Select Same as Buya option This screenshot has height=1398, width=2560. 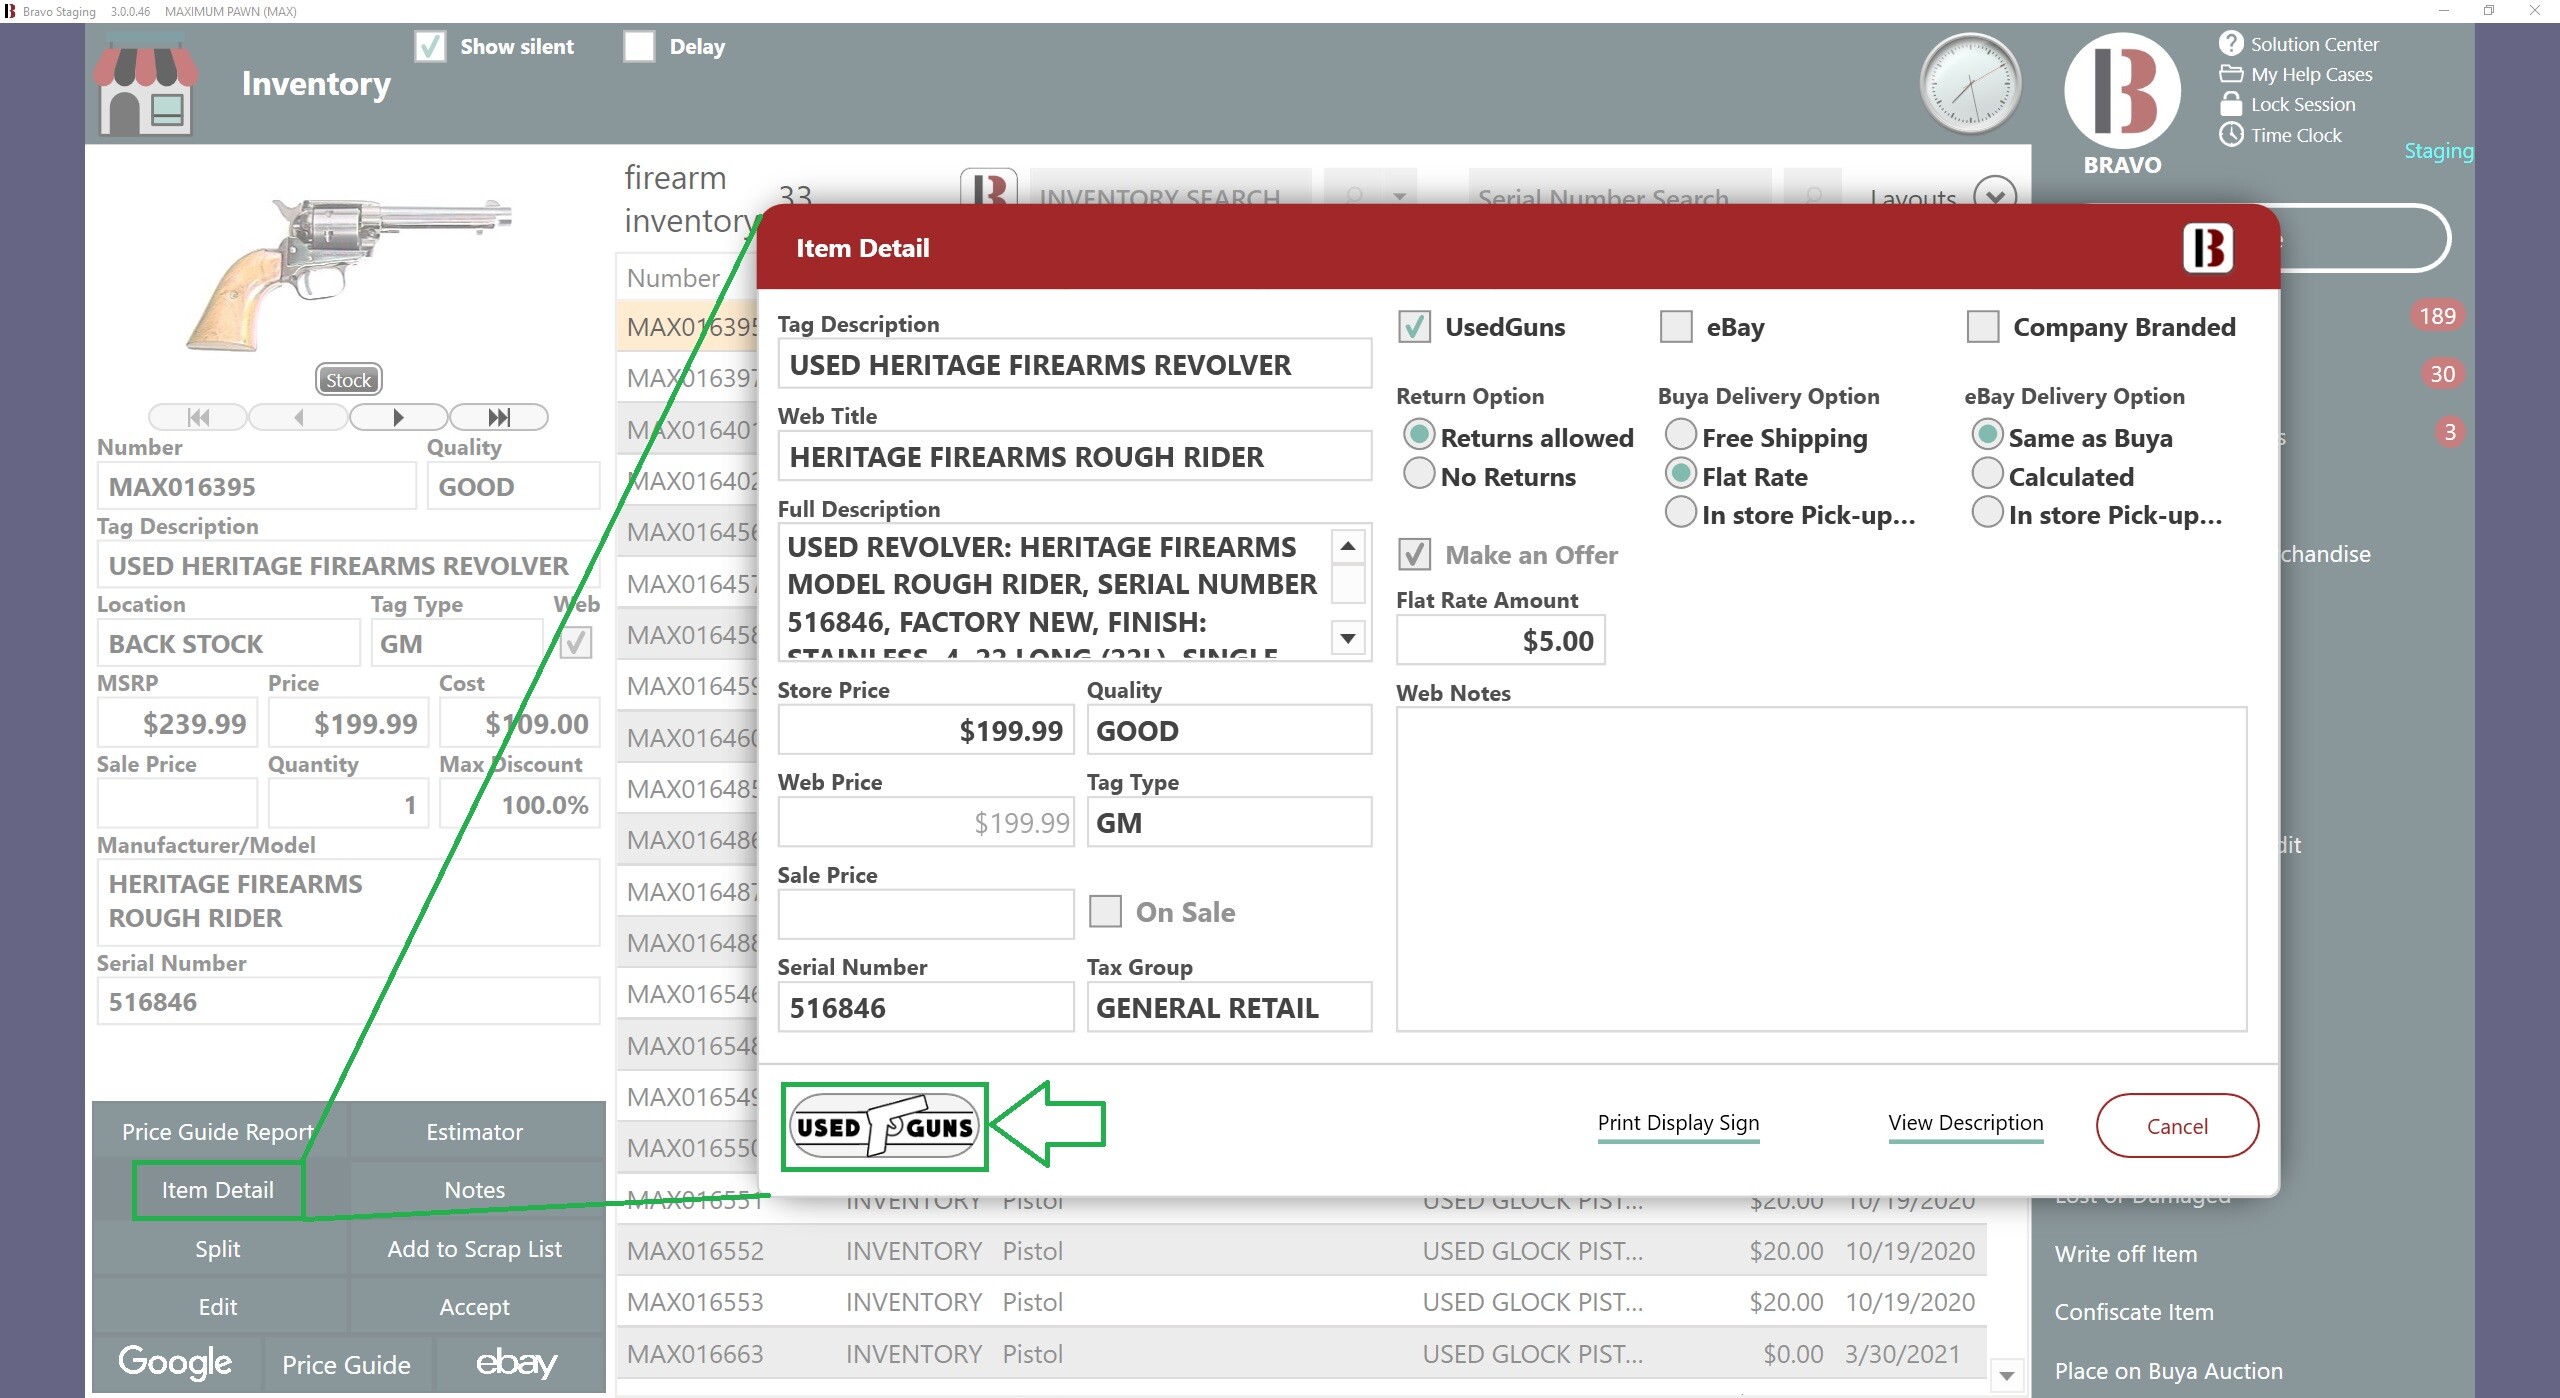coord(1987,435)
